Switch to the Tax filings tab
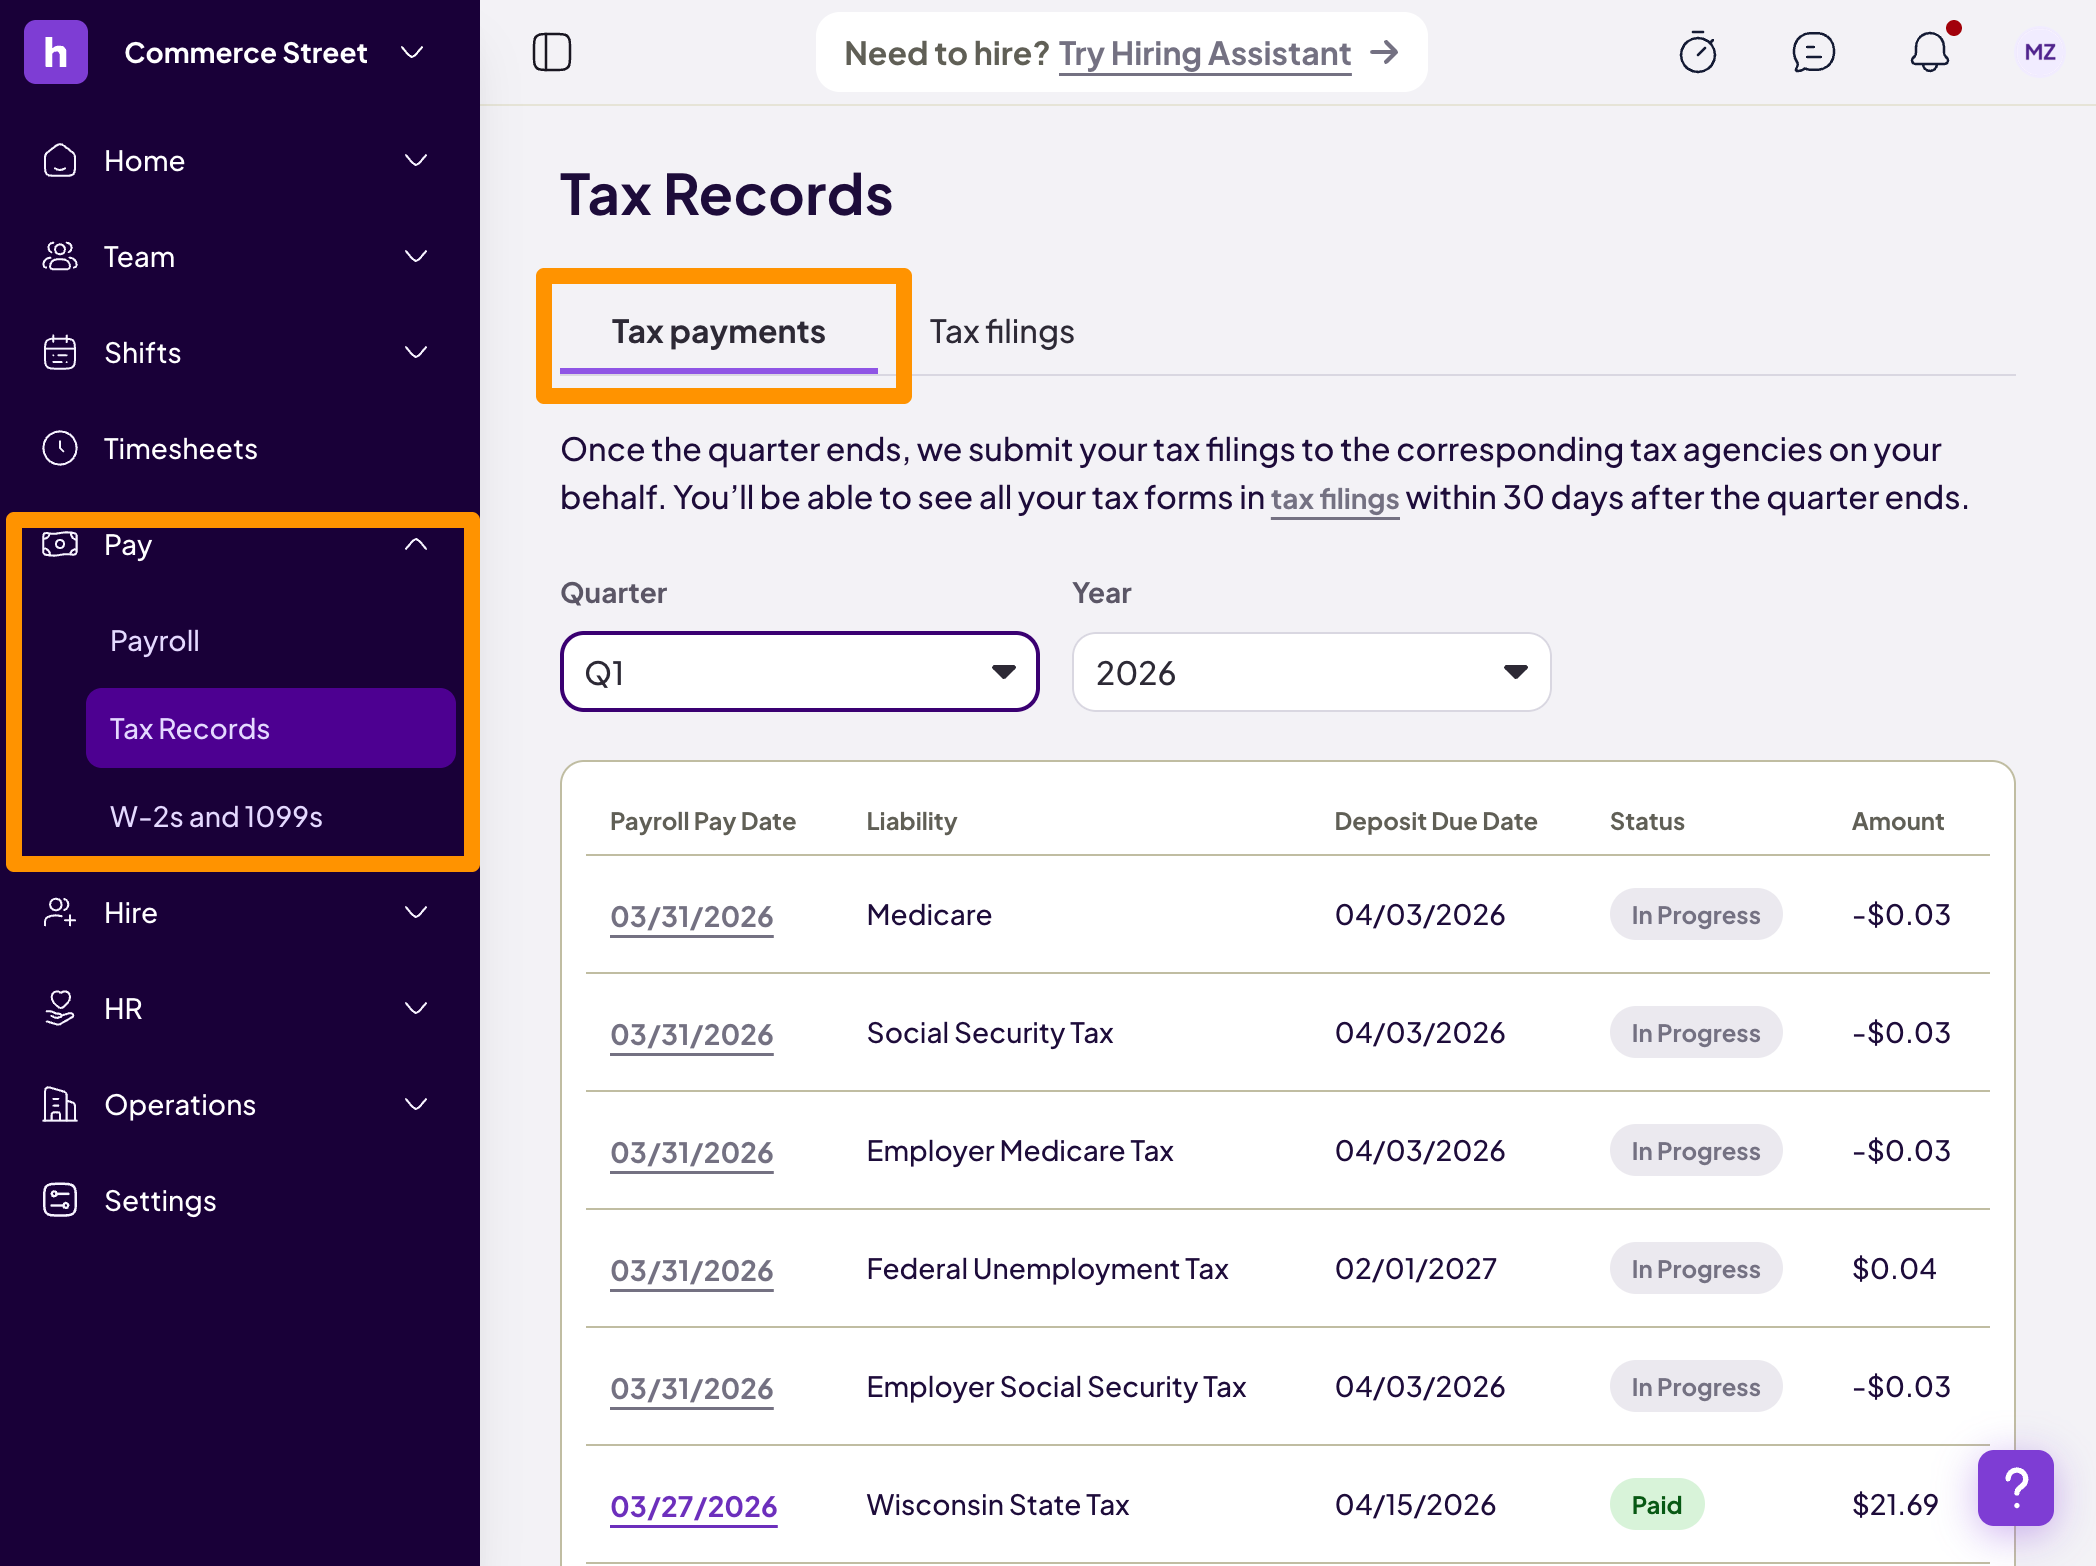2096x1566 pixels. pos(1002,332)
